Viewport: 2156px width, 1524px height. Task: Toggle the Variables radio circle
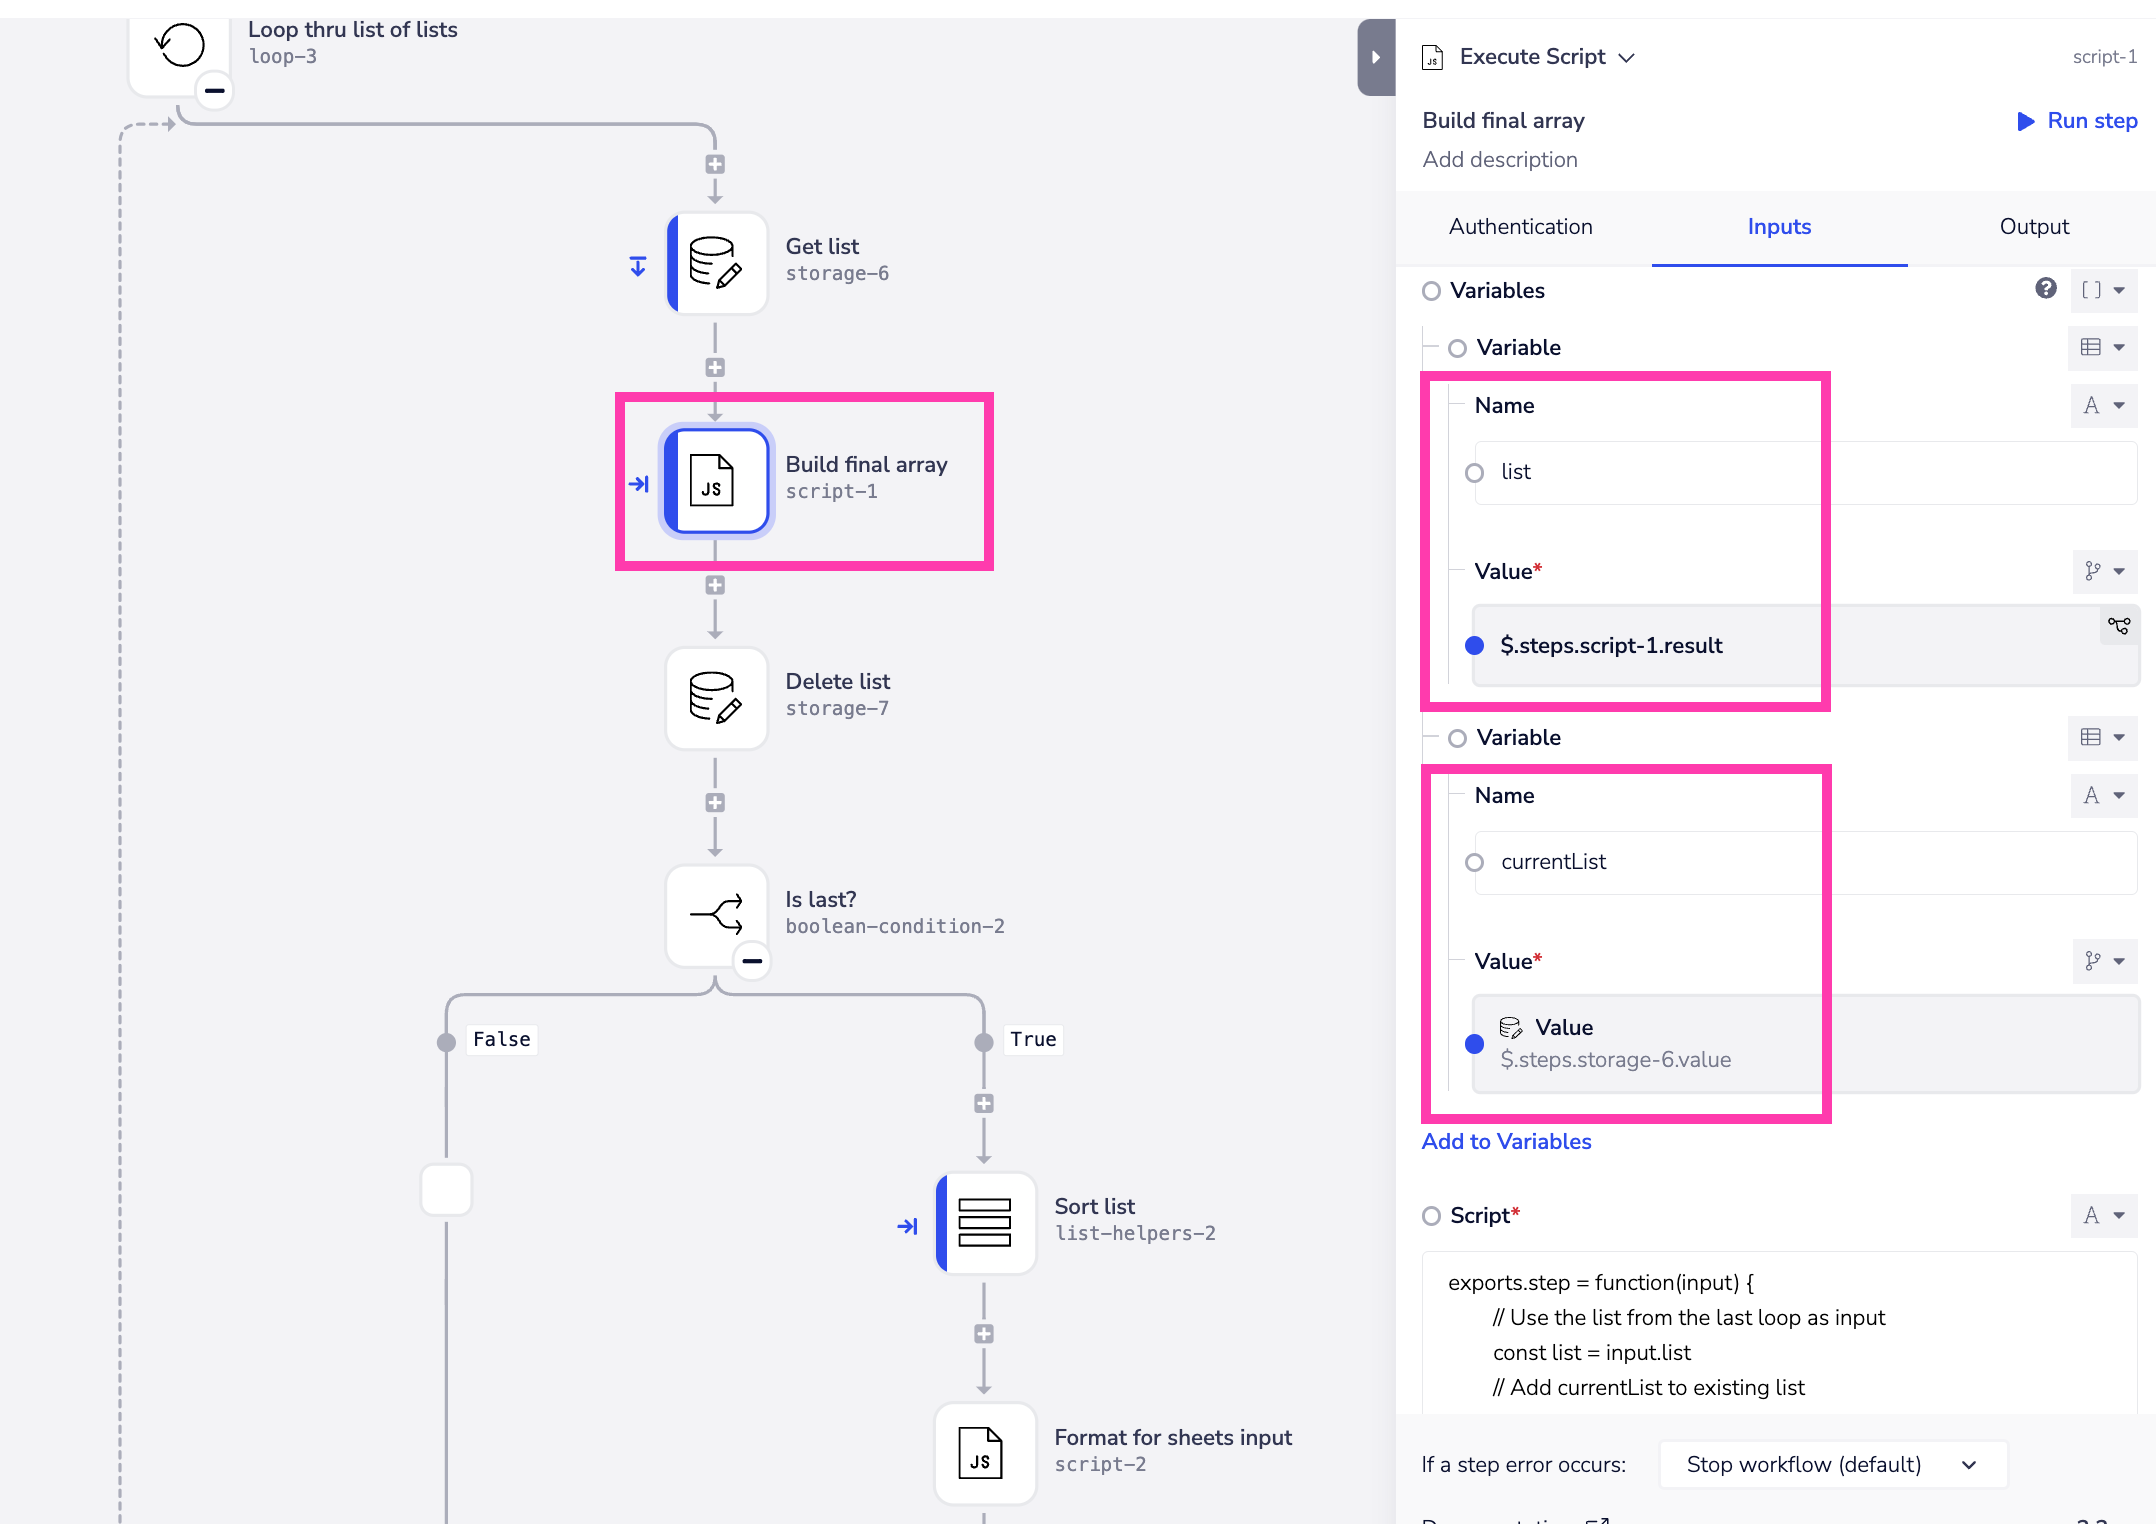[1432, 291]
